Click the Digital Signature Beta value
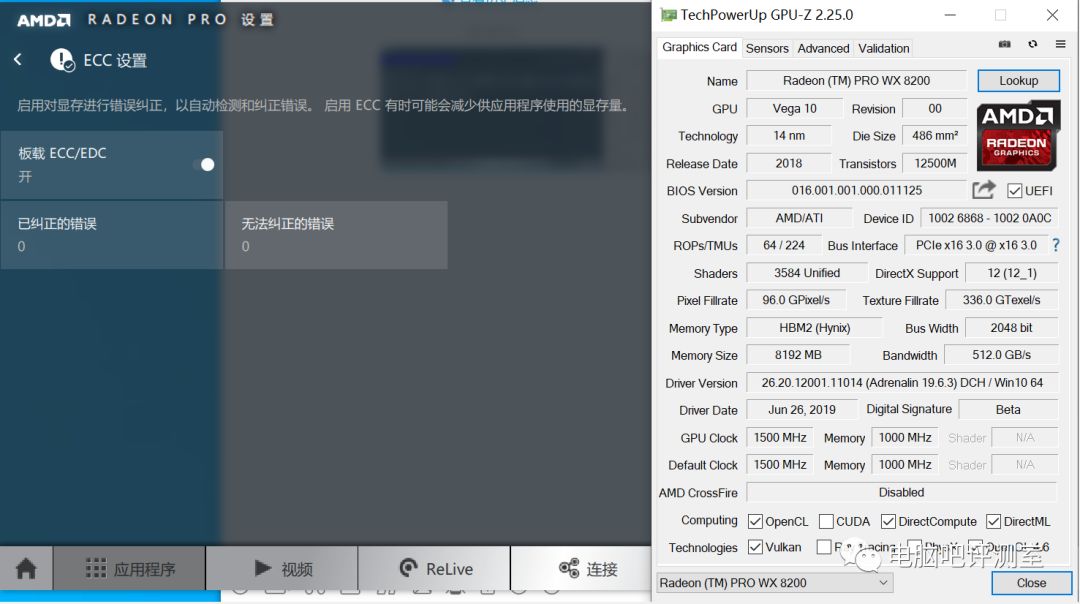This screenshot has width=1080, height=604. click(1008, 410)
